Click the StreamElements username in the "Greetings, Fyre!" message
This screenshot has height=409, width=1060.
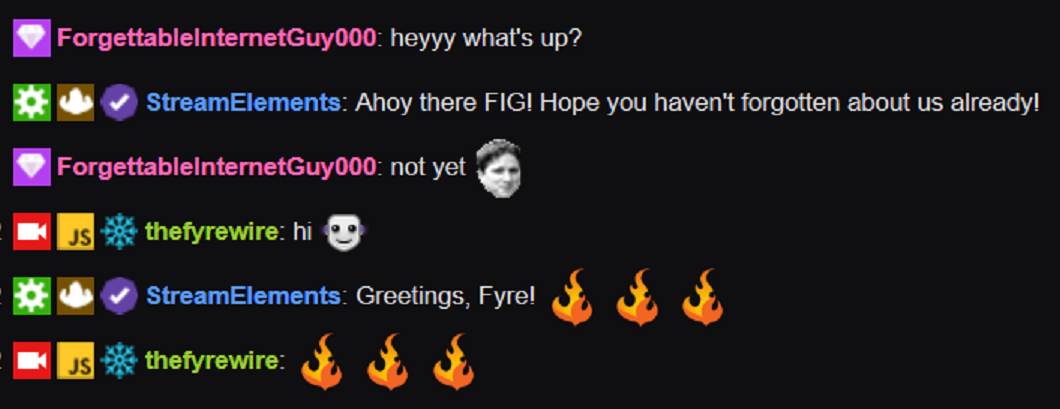[243, 296]
